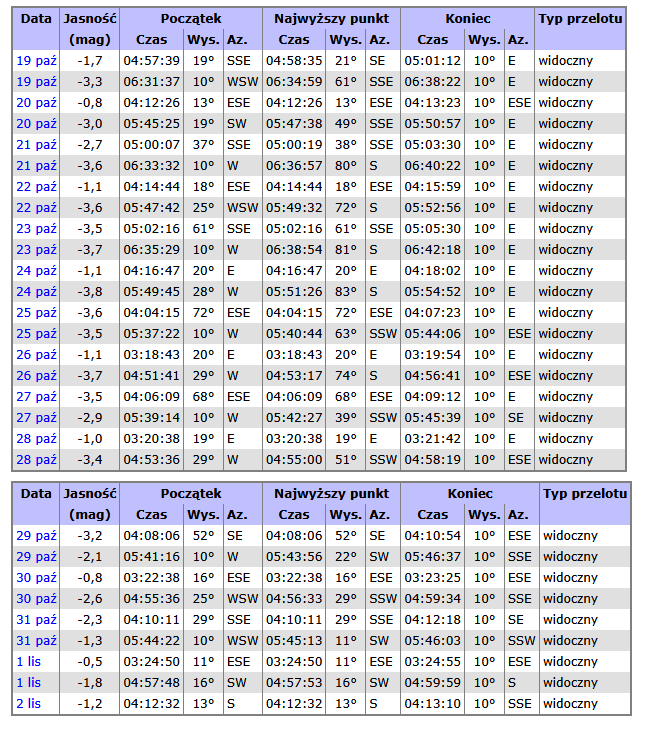The image size is (663, 748).
Task: Open the 30 paź link with start 03:22:38
Action: coord(36,577)
